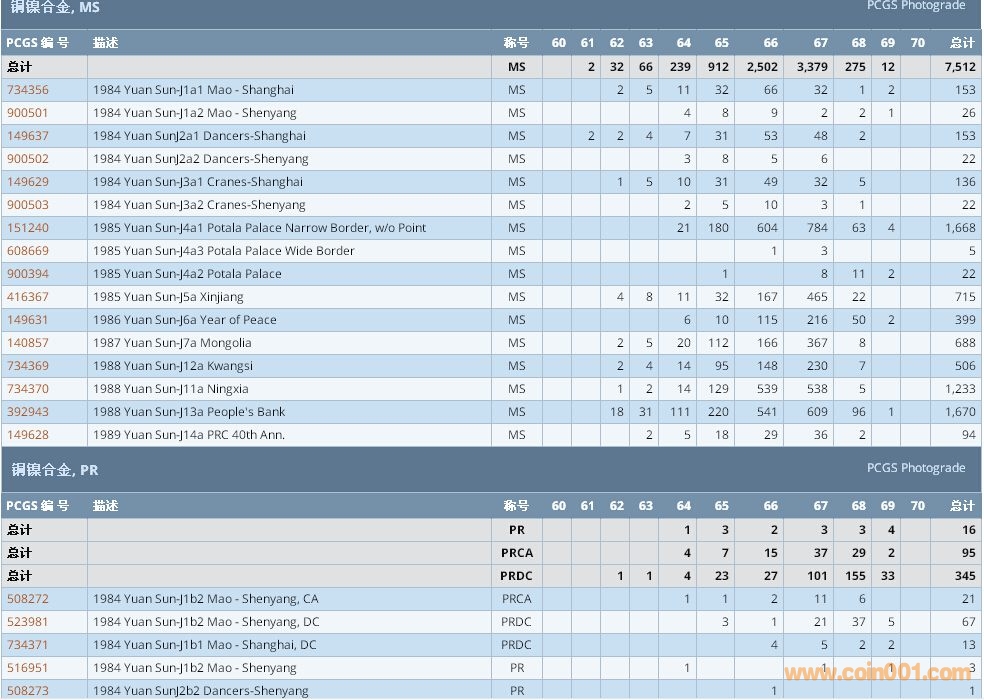Open PCGS number 149629 Cranes-Shanghai link
Image resolution: width=984 pixels, height=700 pixels.
click(x=28, y=182)
